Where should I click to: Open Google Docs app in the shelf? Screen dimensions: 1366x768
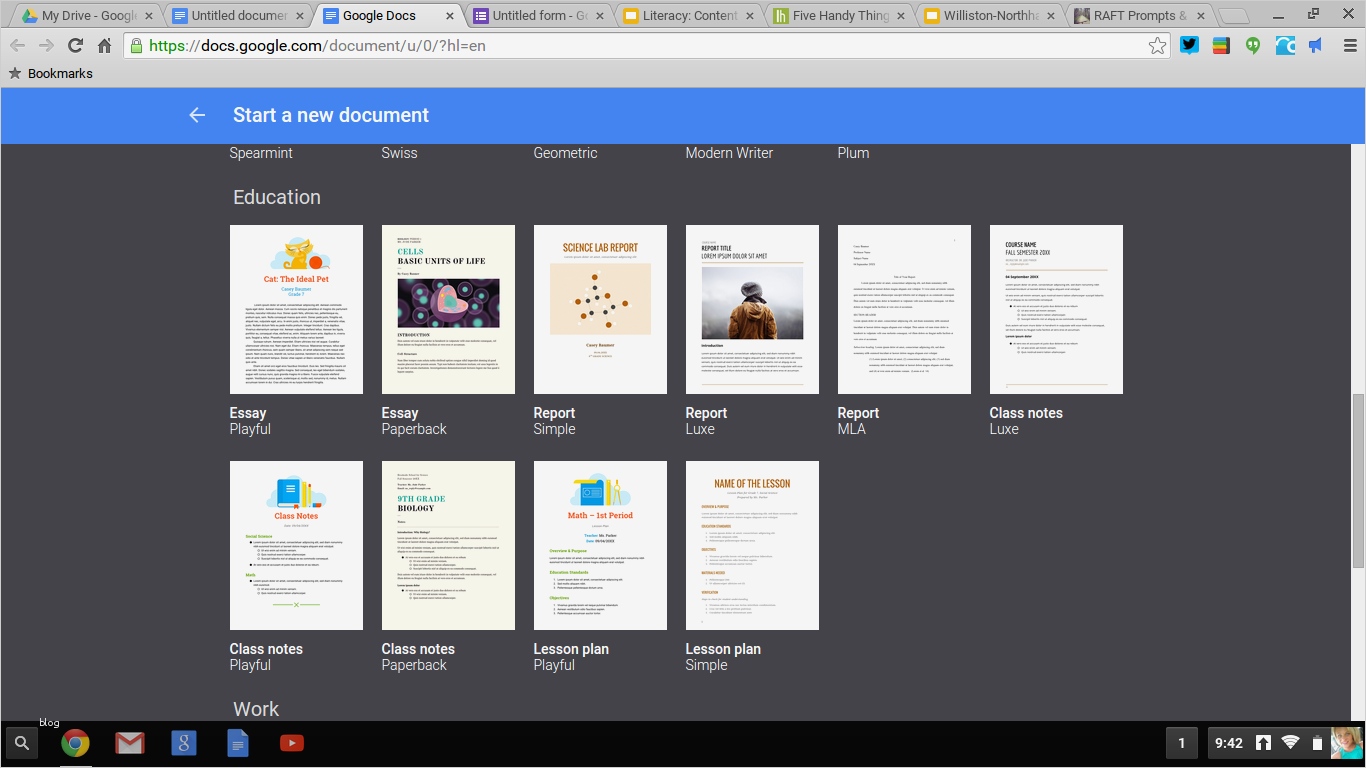pos(237,743)
